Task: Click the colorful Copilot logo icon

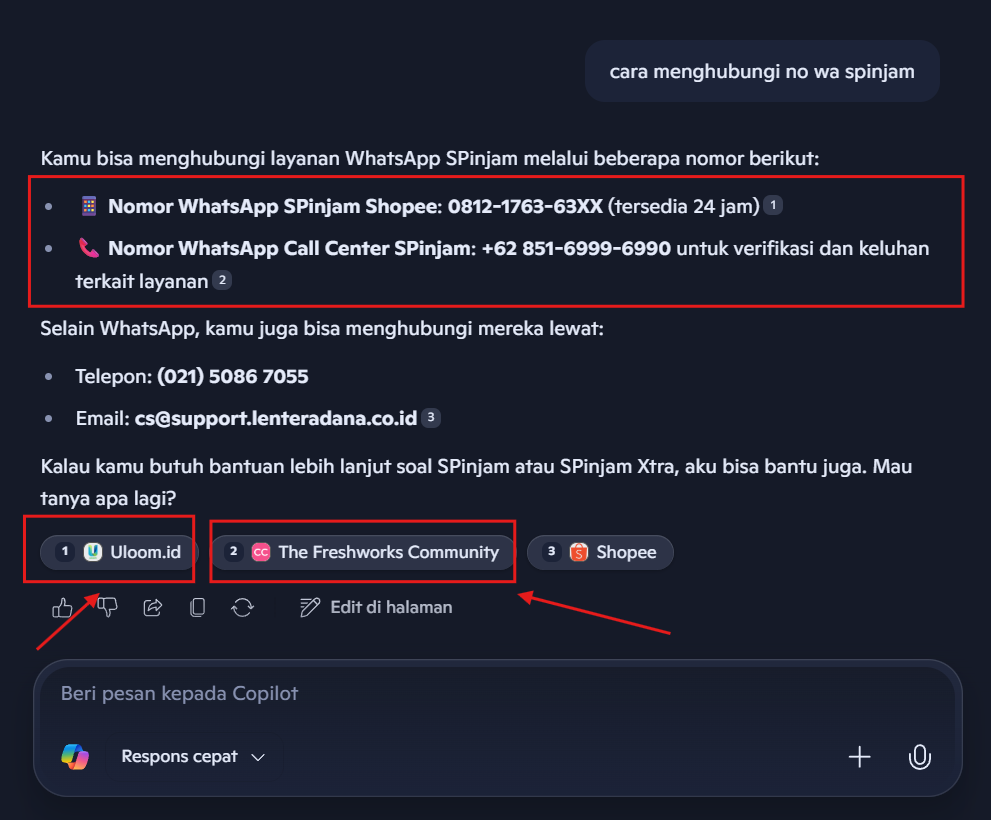Action: 75,757
